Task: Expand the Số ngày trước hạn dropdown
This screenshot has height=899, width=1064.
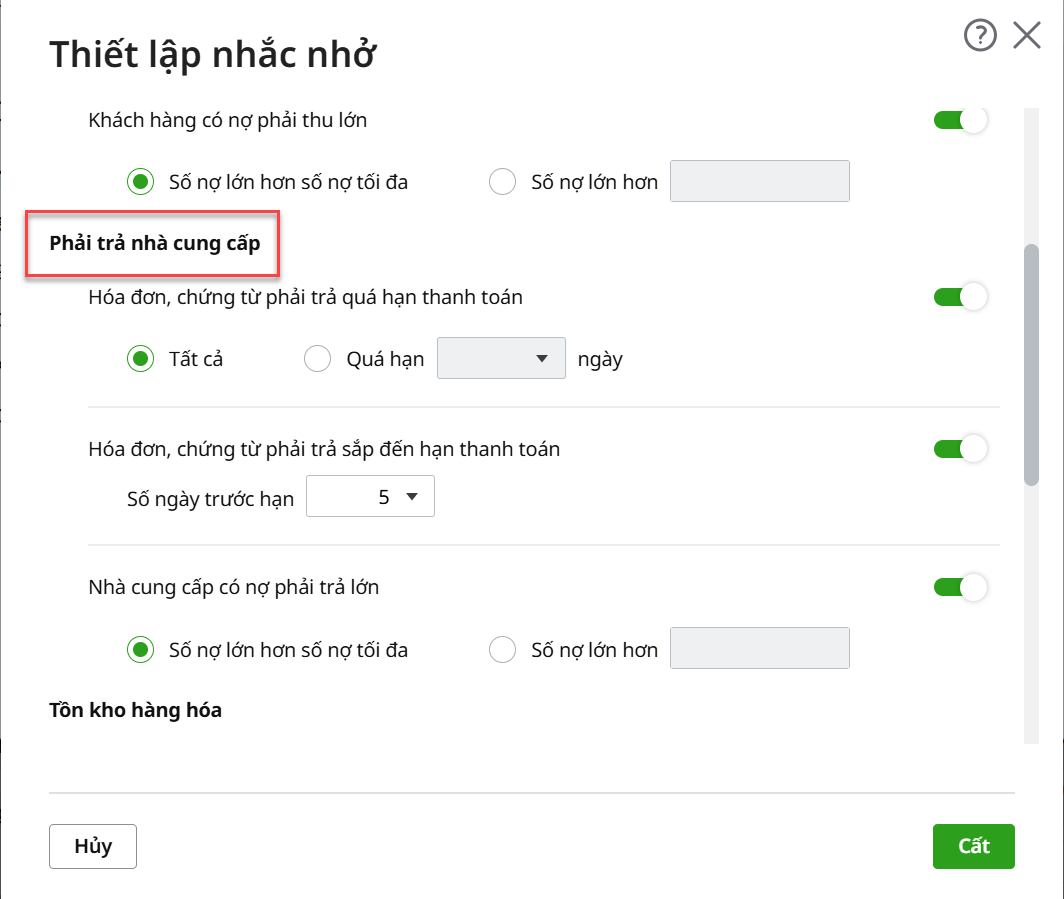Action: 370,497
